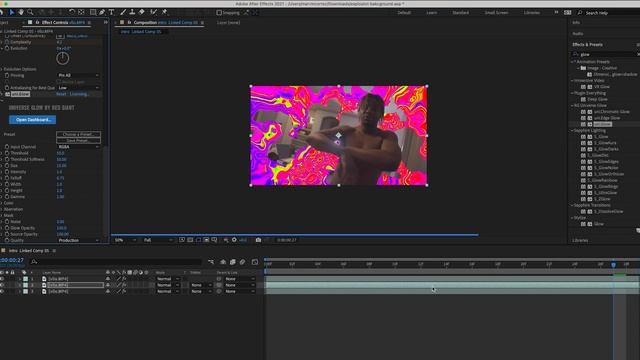Click the Pan Behind anchor point tool
This screenshot has width=640, height=360.
point(81,13)
